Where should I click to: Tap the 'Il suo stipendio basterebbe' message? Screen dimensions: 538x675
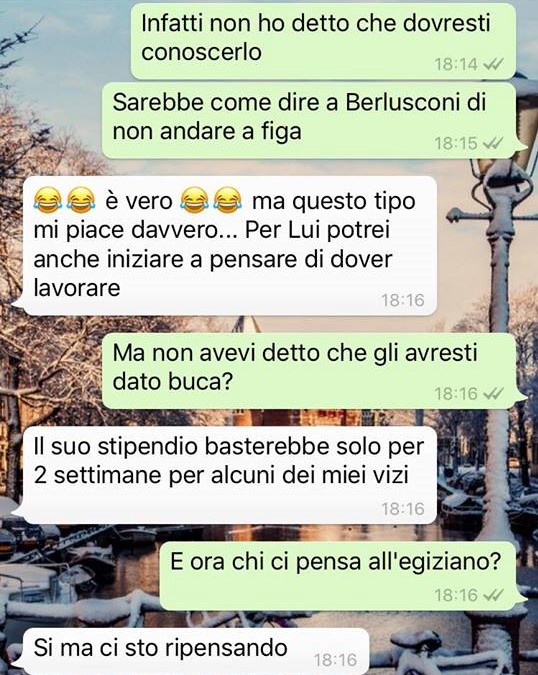[x=229, y=475]
